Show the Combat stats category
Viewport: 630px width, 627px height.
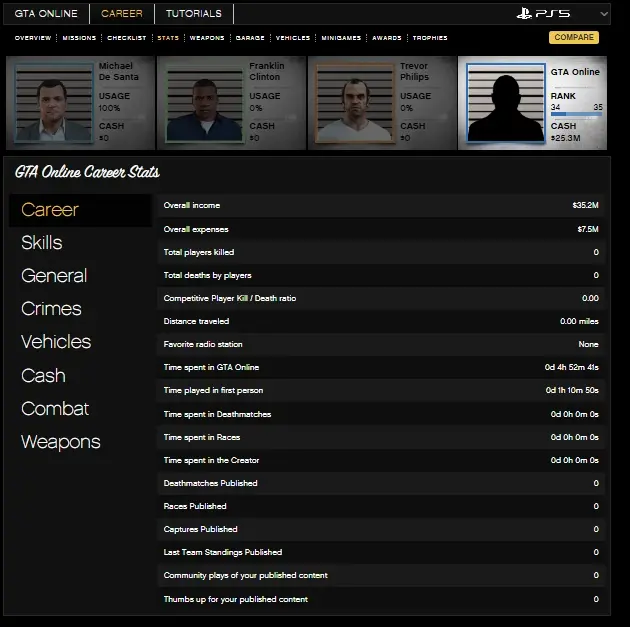click(55, 408)
